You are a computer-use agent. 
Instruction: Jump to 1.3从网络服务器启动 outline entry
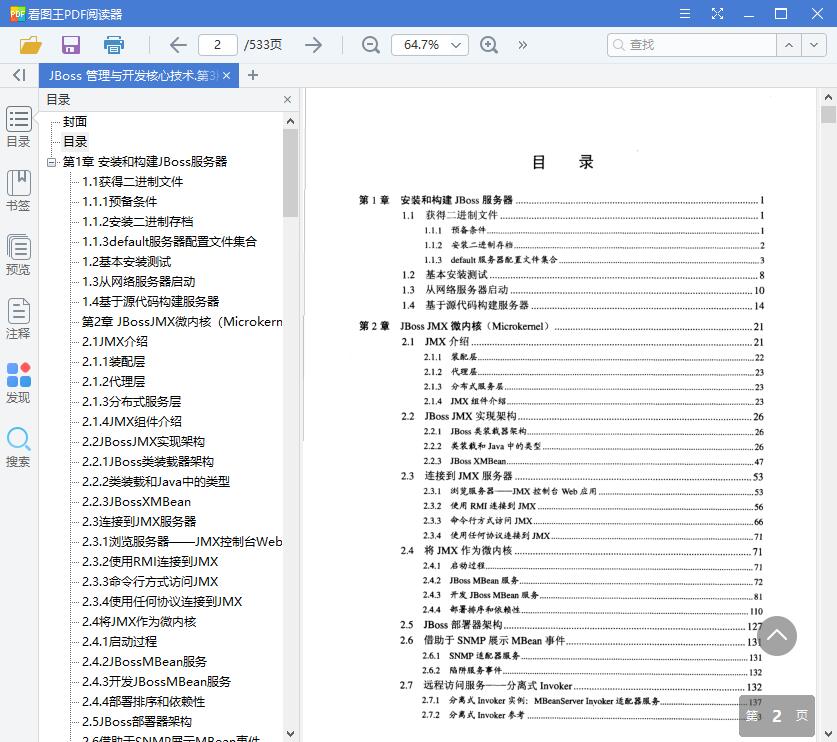(138, 281)
